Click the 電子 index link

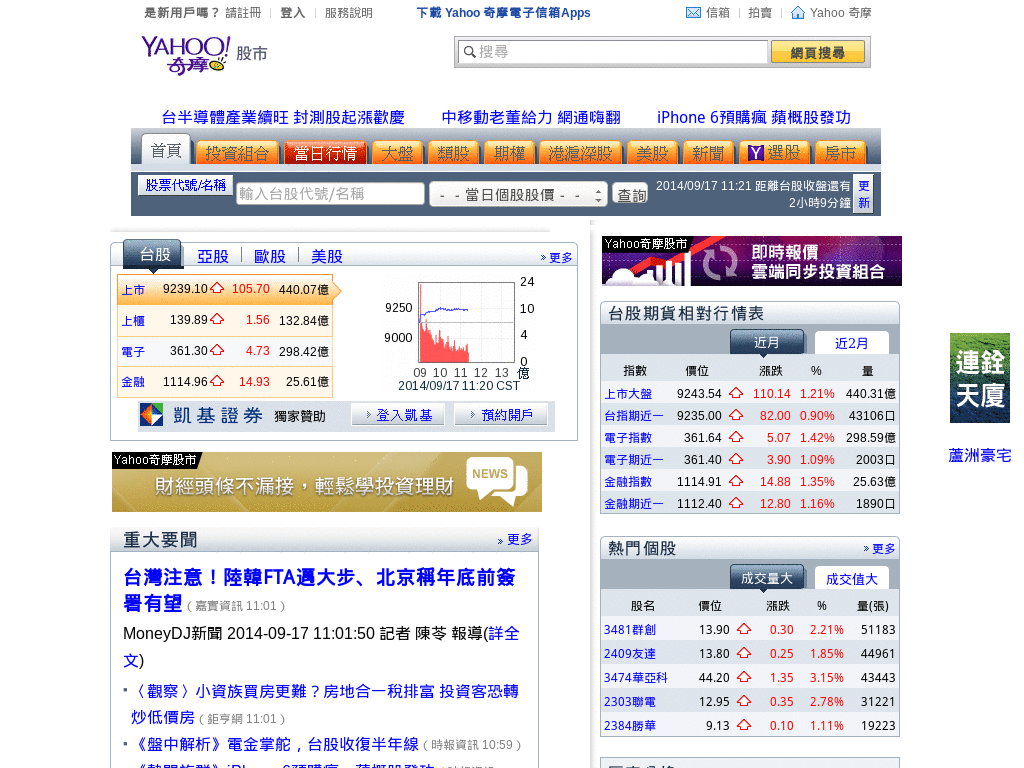(133, 351)
